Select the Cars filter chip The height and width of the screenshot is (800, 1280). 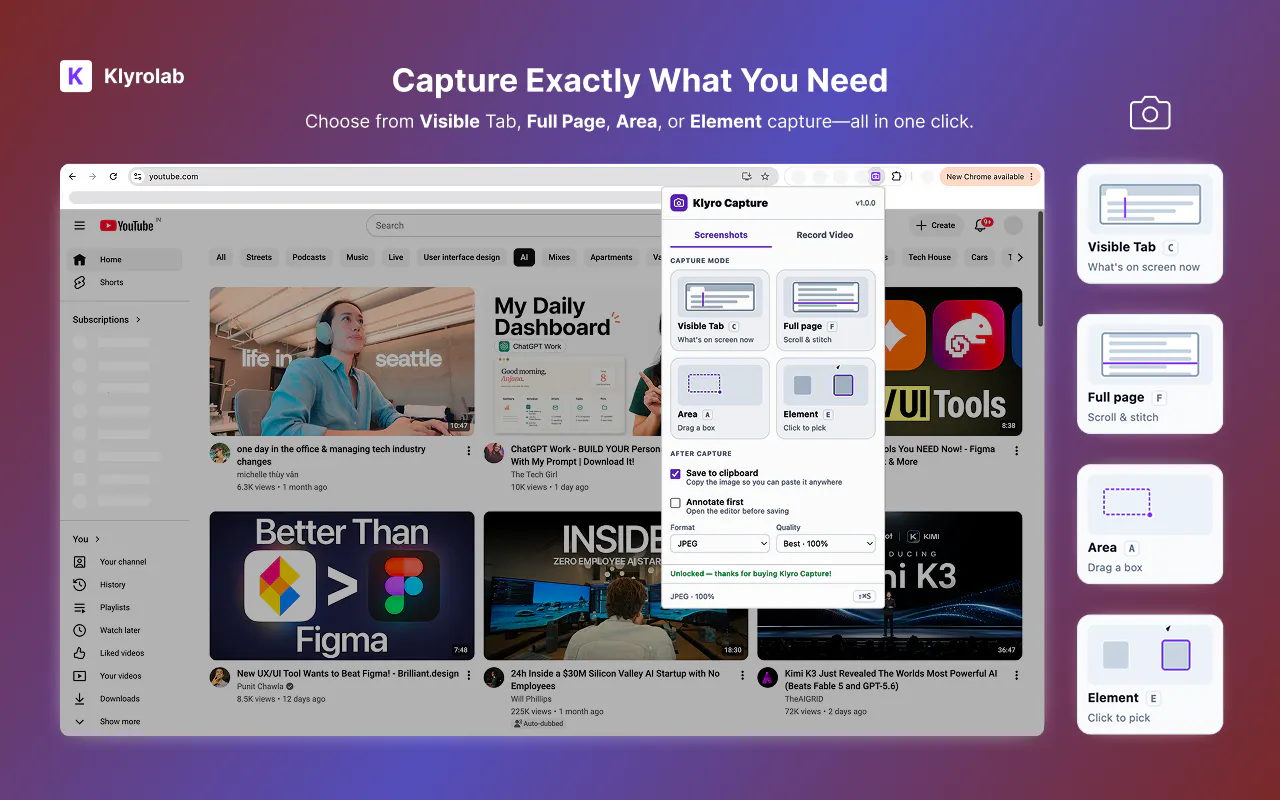(x=979, y=257)
